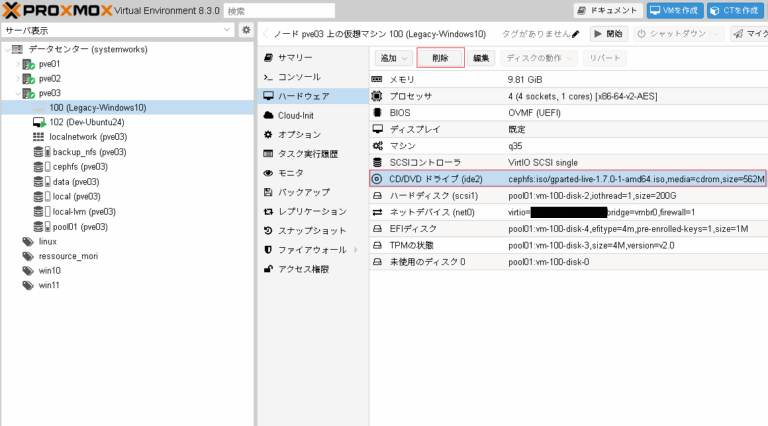
Task: Click the localnetwork (pve03) grid icon
Action: pyautogui.click(x=38, y=137)
